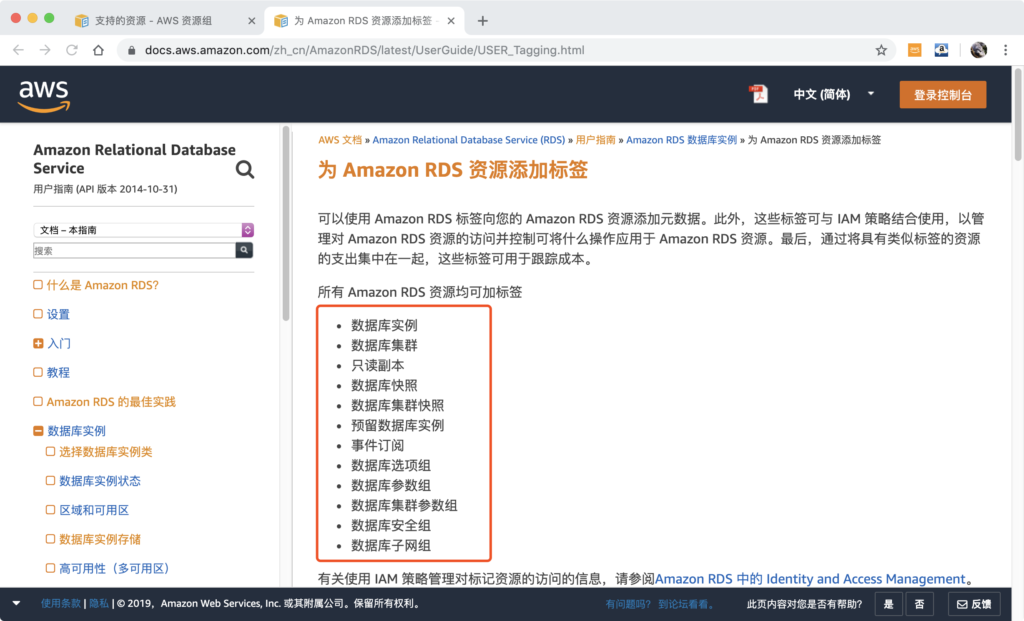
Task: Open 文档 - 本指南 scope dropdown
Action: (x=143, y=230)
